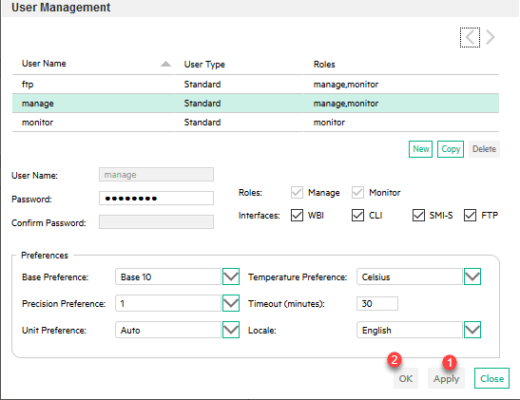
Task: Open the Temperature Preference dropdown arrow
Action: tap(472, 277)
